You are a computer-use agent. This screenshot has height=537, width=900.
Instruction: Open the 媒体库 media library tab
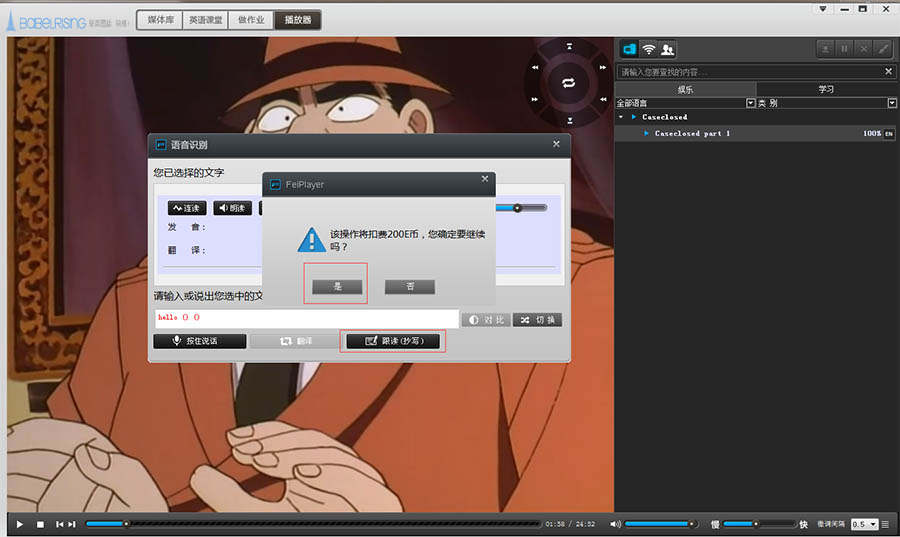[x=160, y=20]
